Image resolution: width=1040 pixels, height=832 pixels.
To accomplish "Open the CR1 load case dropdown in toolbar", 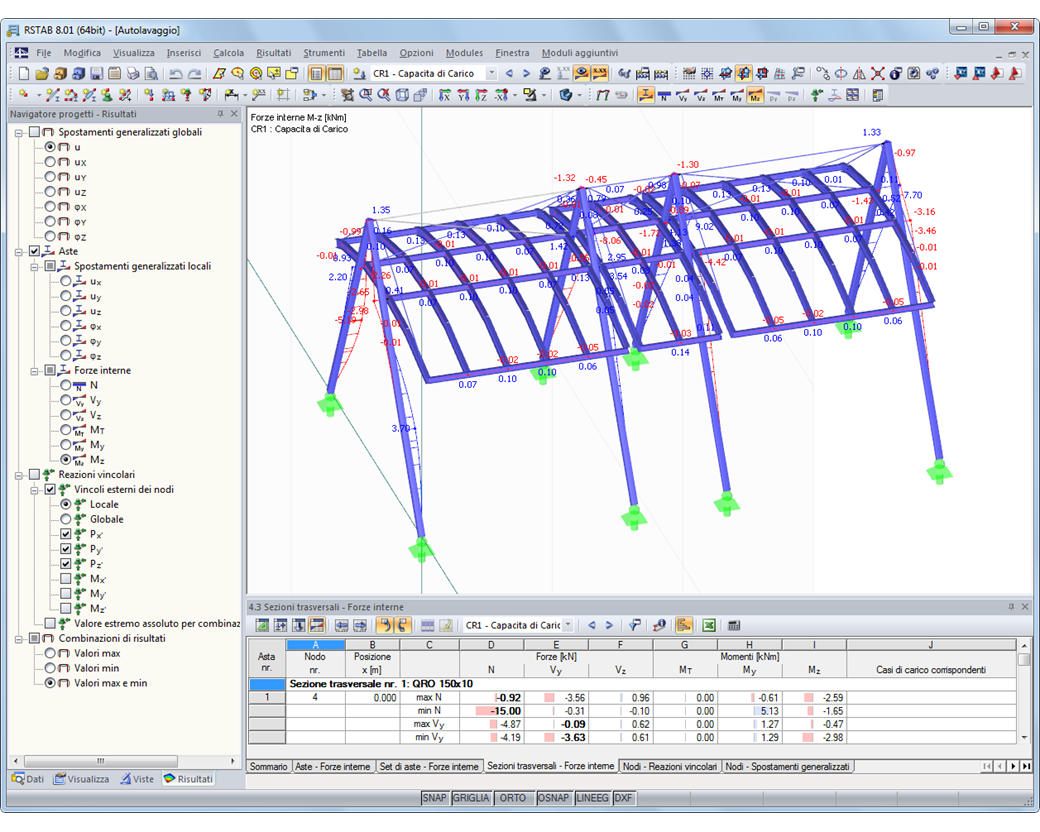I will point(491,74).
